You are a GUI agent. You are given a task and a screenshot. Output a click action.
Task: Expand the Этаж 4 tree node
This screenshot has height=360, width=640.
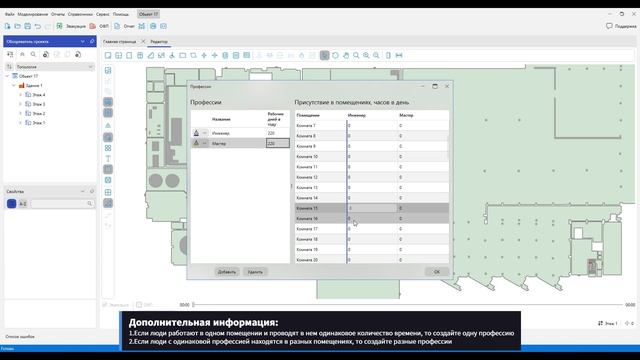[20, 95]
